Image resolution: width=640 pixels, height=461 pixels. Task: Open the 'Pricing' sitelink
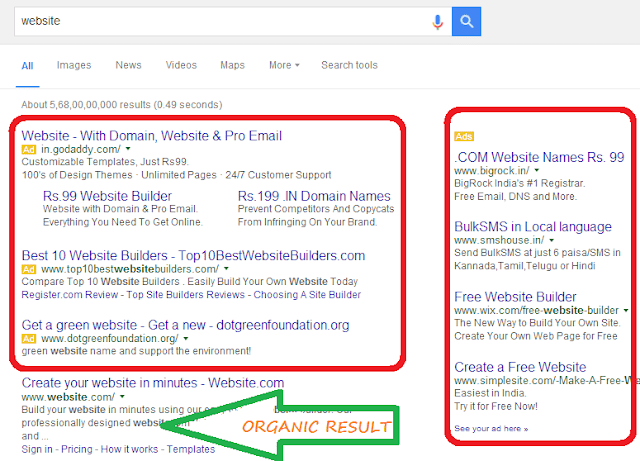[77, 449]
